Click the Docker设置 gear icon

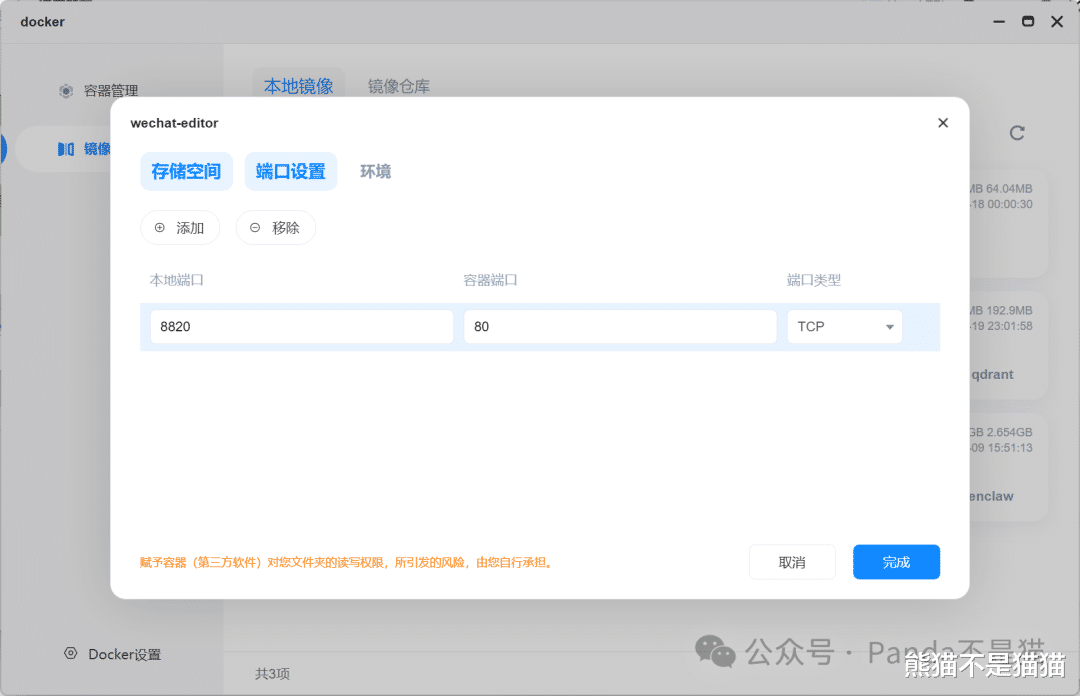pyautogui.click(x=71, y=653)
